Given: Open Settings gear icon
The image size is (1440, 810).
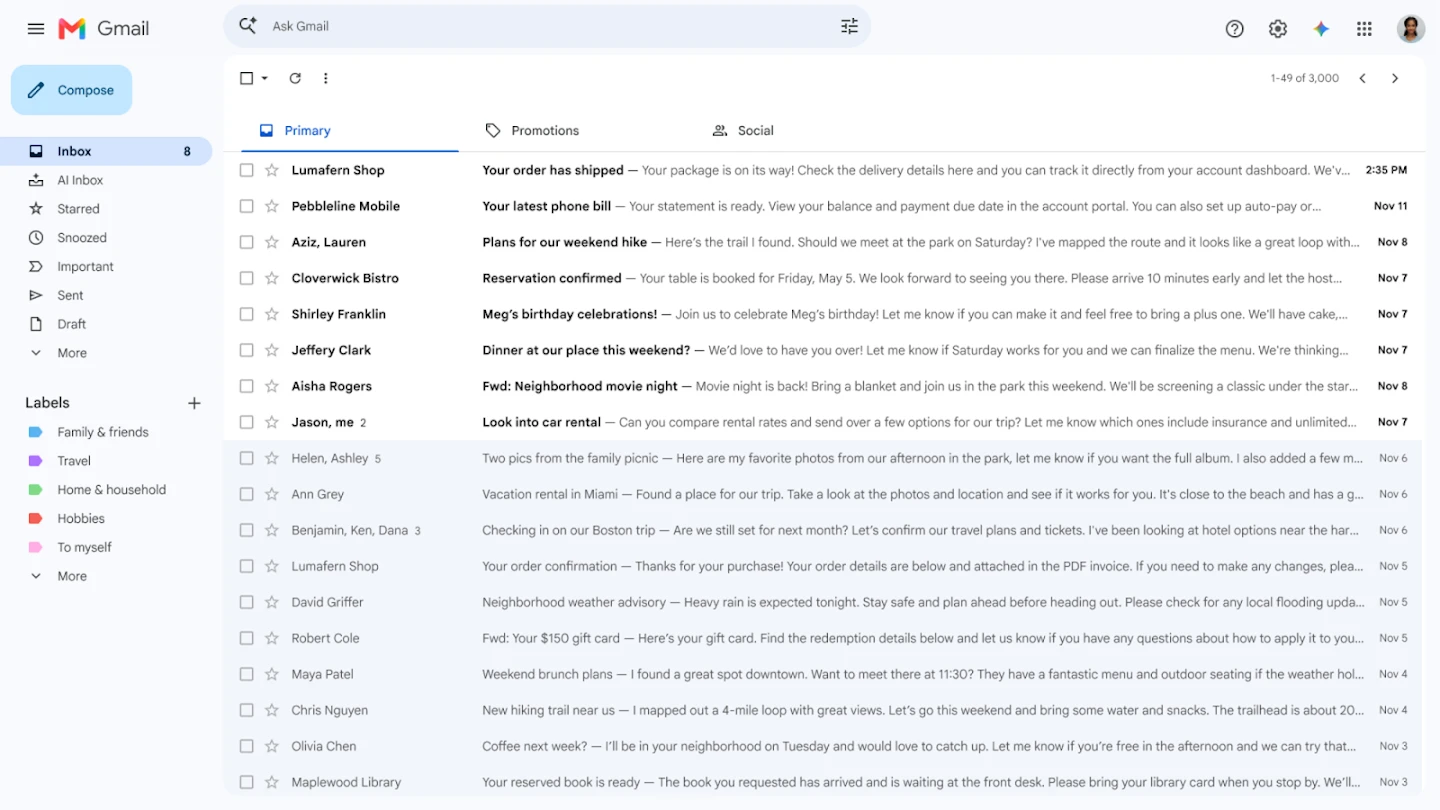Looking at the screenshot, I should [x=1277, y=29].
